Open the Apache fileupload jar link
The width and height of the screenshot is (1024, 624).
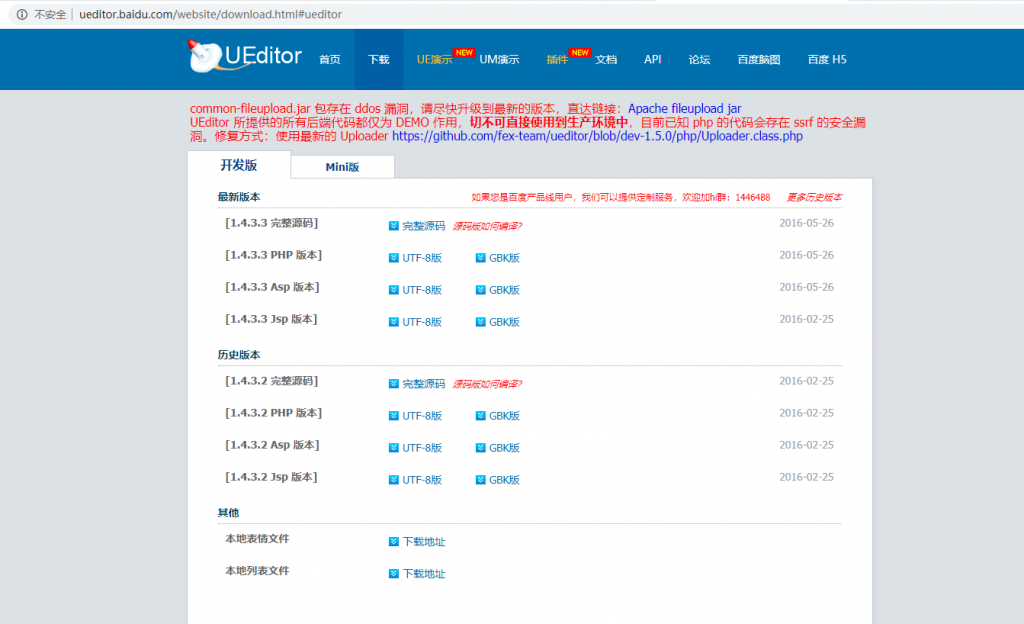[x=684, y=108]
